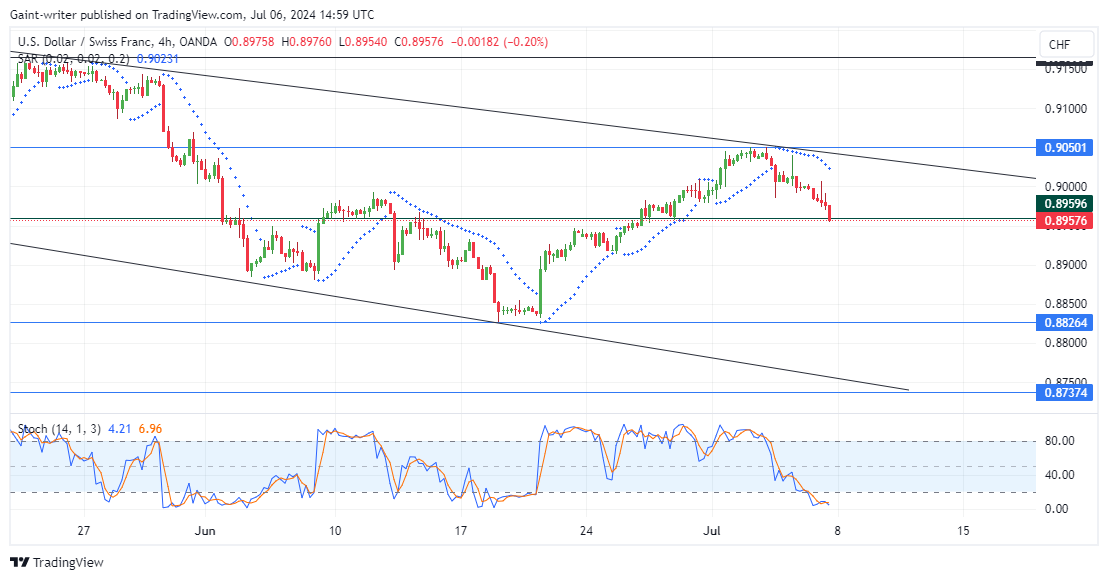The image size is (1108, 580).
Task: Click the 0.88264 support price label
Action: pos(1064,323)
